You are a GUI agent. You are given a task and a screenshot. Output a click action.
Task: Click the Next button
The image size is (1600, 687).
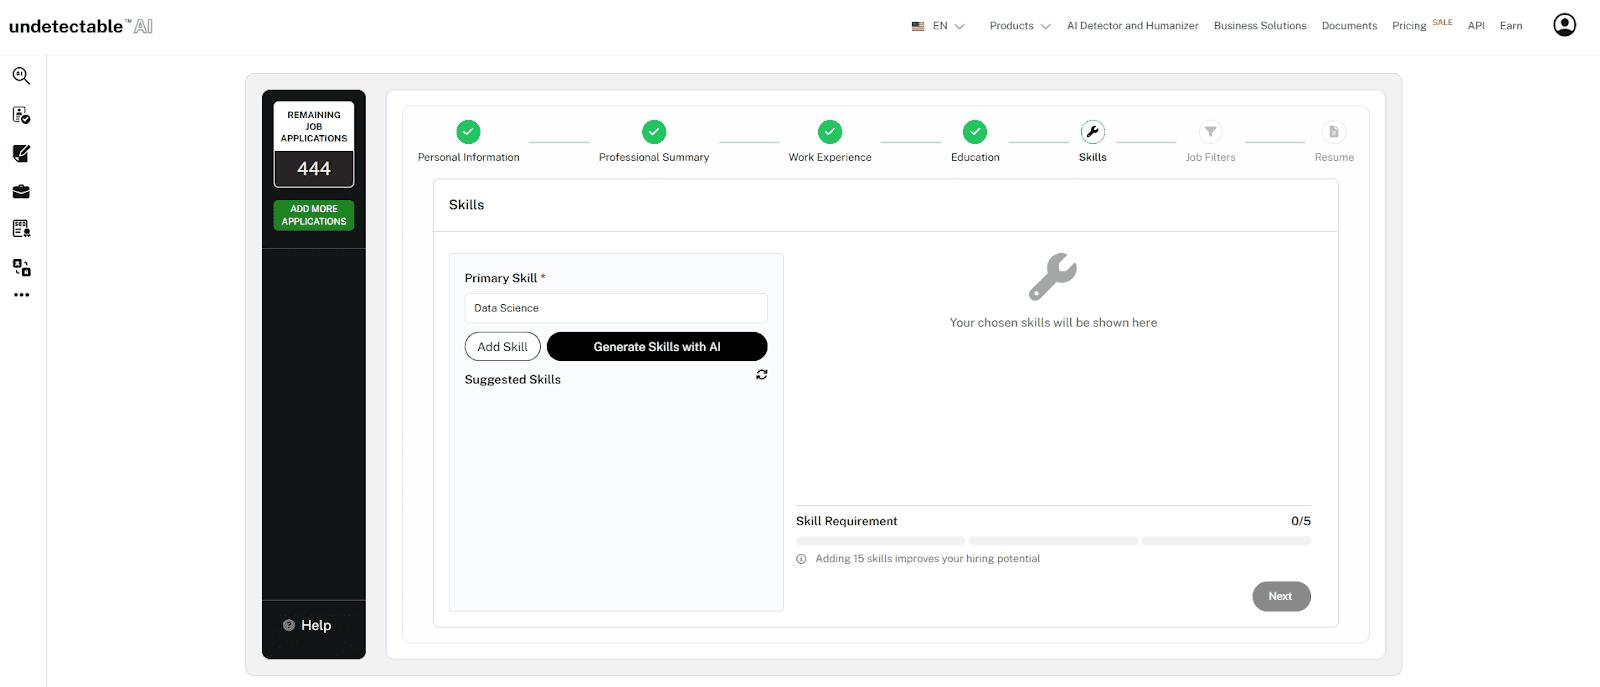[x=1281, y=596]
